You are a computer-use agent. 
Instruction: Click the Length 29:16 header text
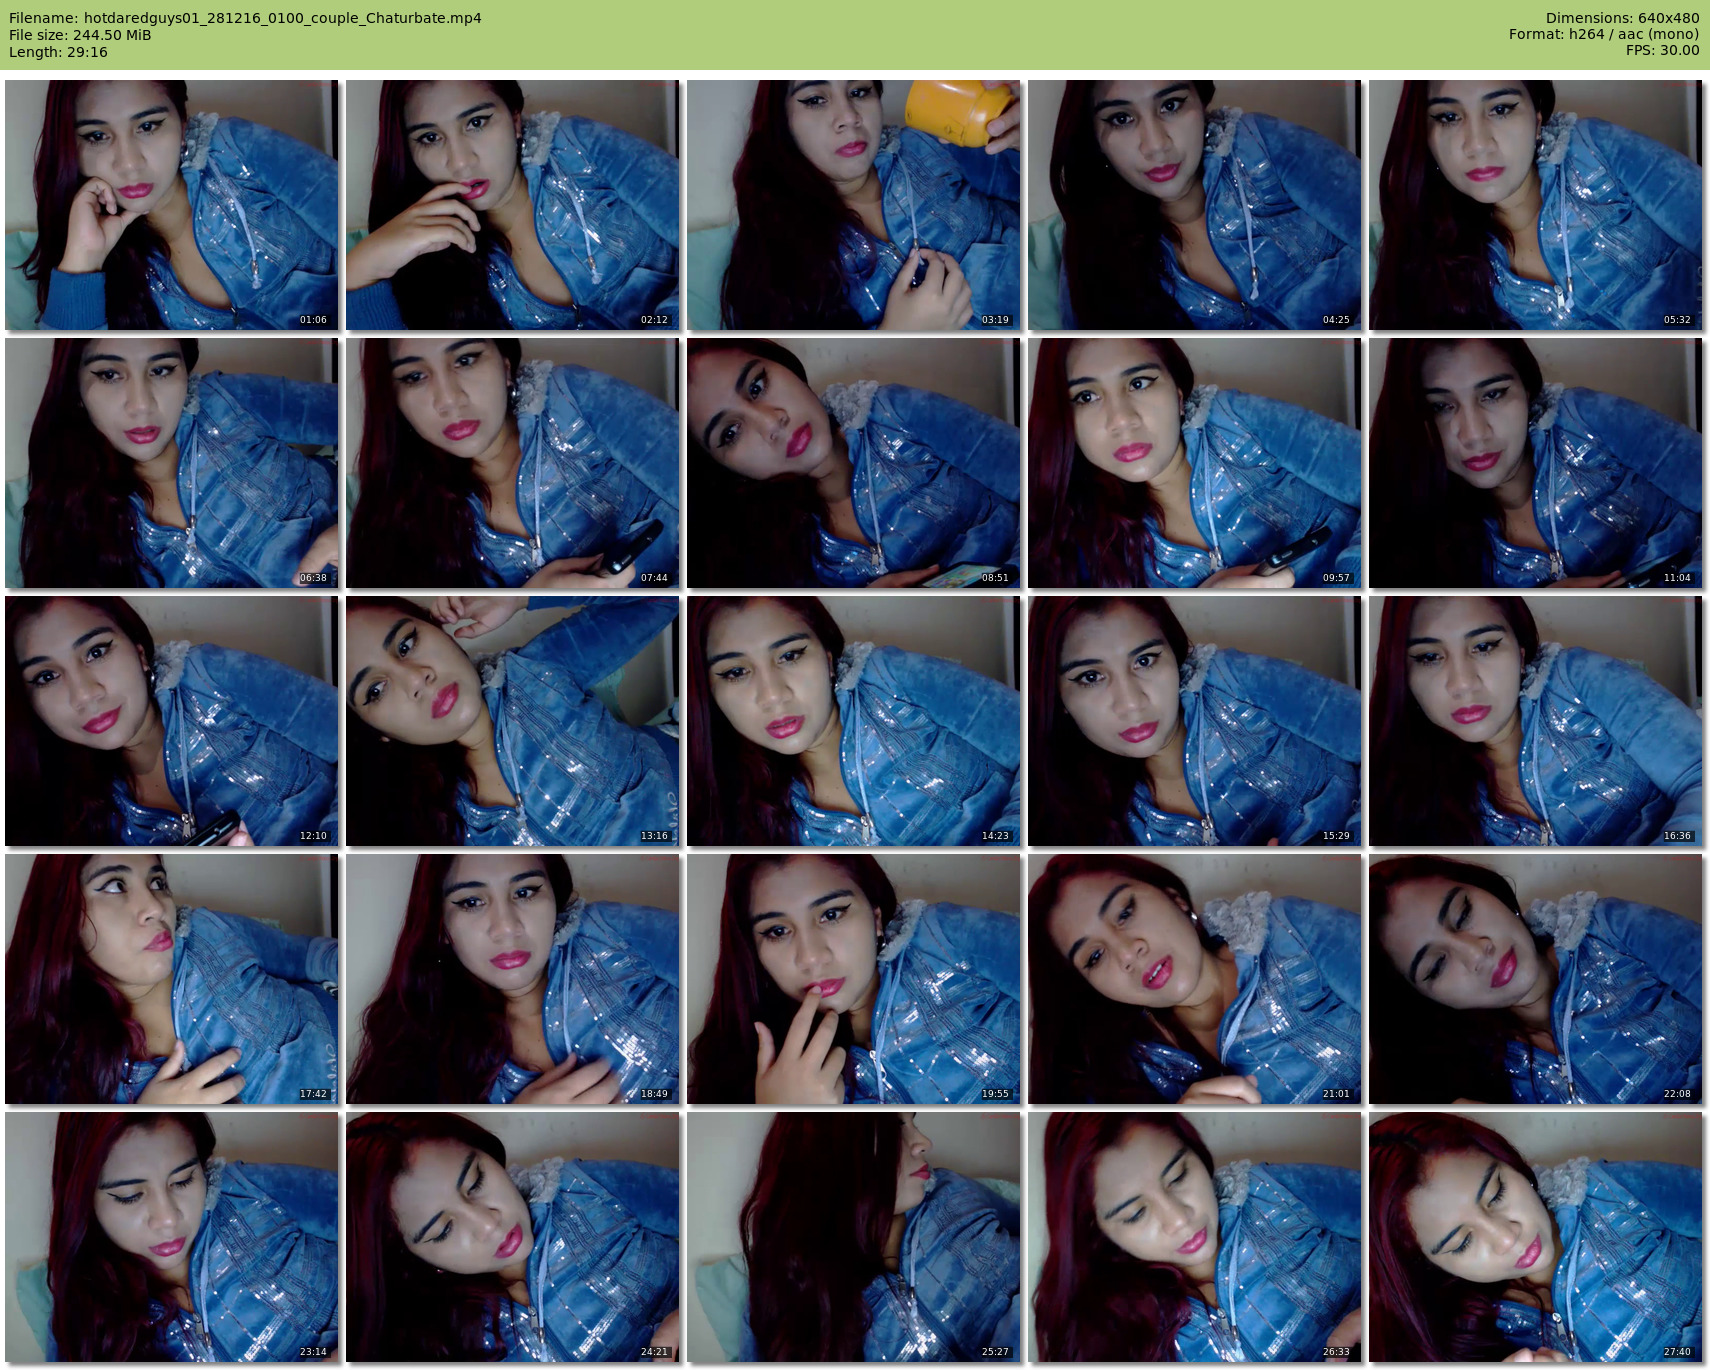tap(58, 52)
